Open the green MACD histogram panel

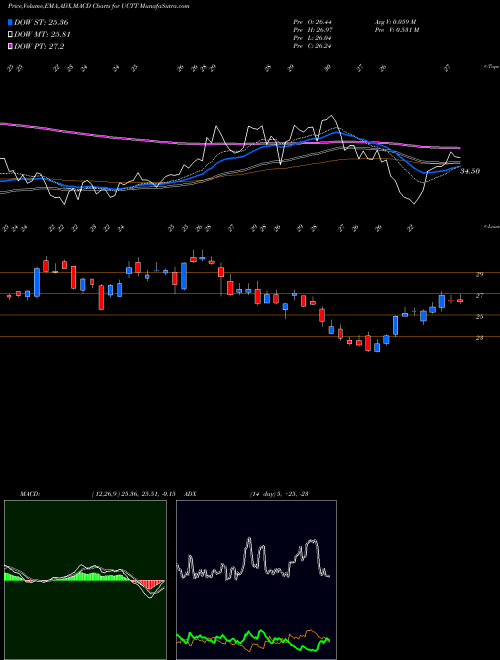tap(85, 580)
